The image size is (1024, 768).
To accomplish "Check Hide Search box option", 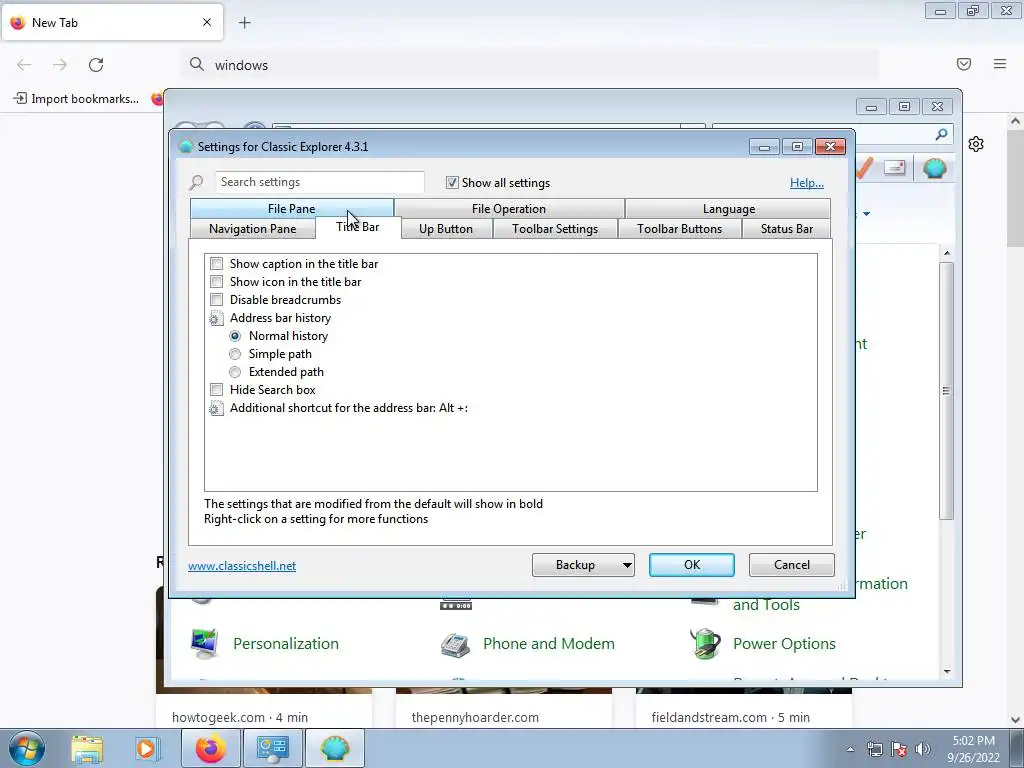I will [x=216, y=390].
